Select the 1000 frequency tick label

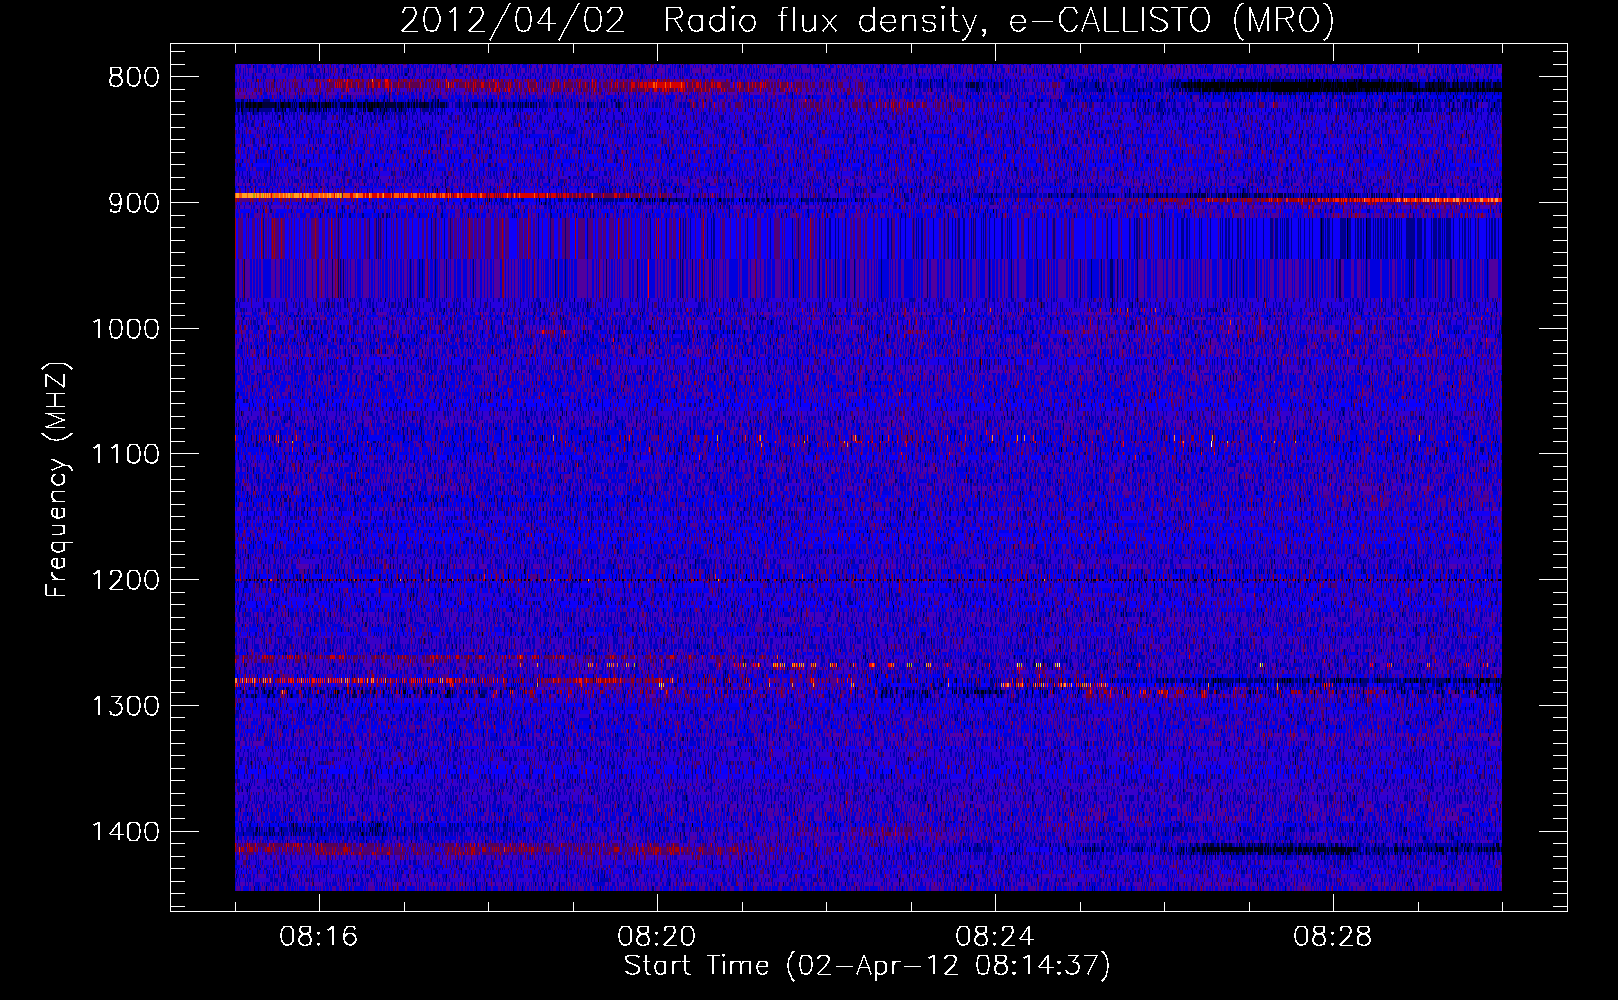pos(125,329)
